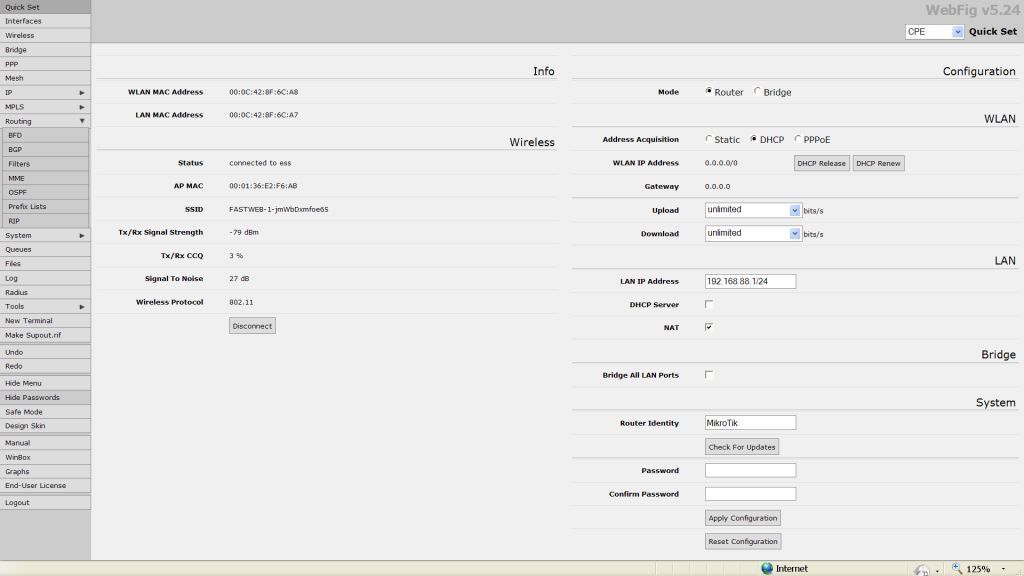This screenshot has height=576, width=1024.
Task: Open the Files menu
Action: 45,264
